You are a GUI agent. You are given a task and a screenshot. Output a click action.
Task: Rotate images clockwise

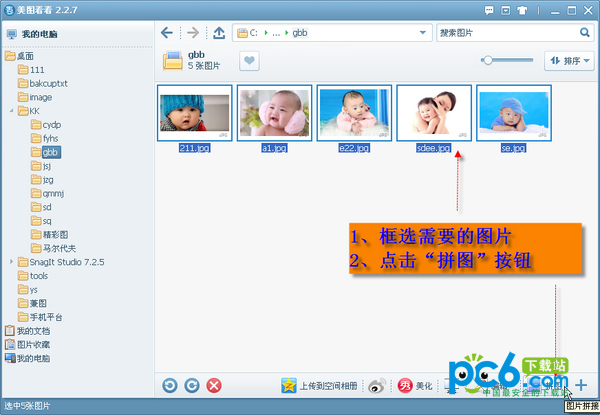click(190, 385)
